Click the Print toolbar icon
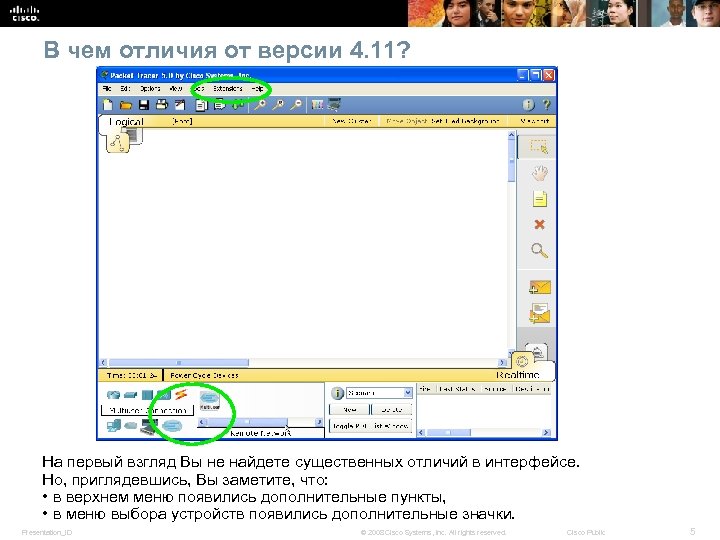 [x=162, y=105]
